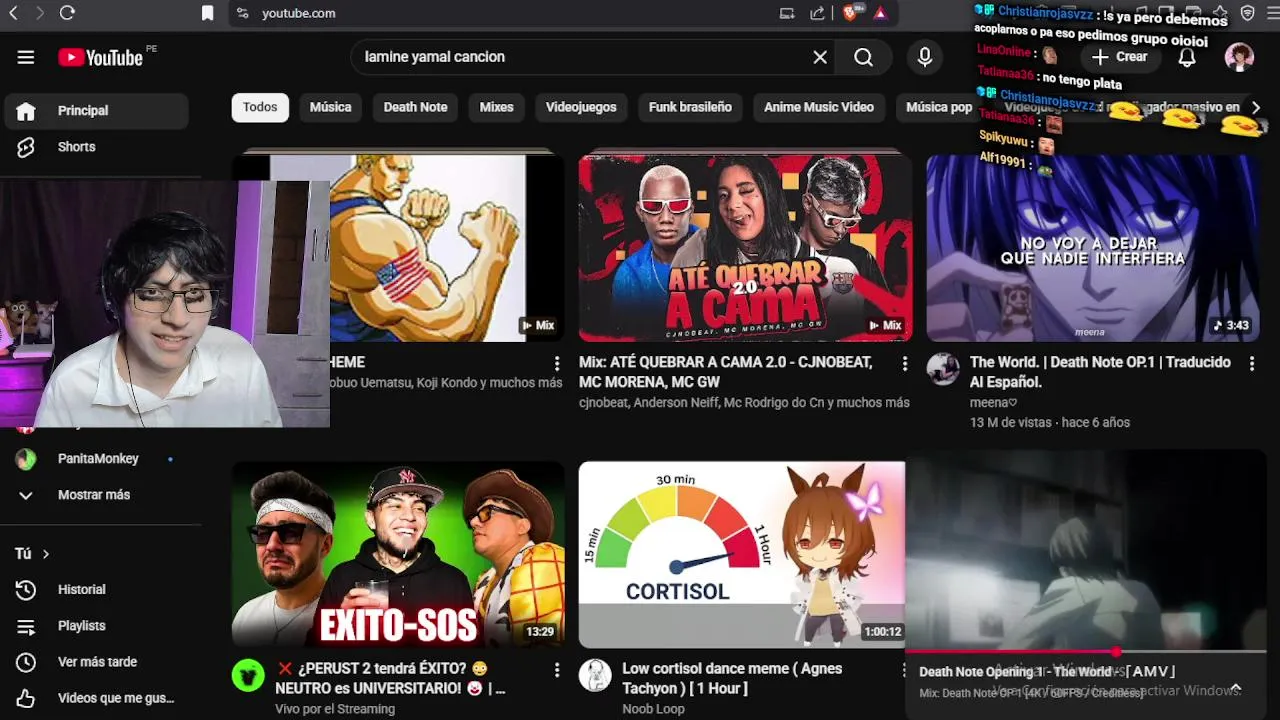Open 'Death Note Opening 1 - The World' miniplayer title
This screenshot has height=720, width=1280.
click(1047, 672)
